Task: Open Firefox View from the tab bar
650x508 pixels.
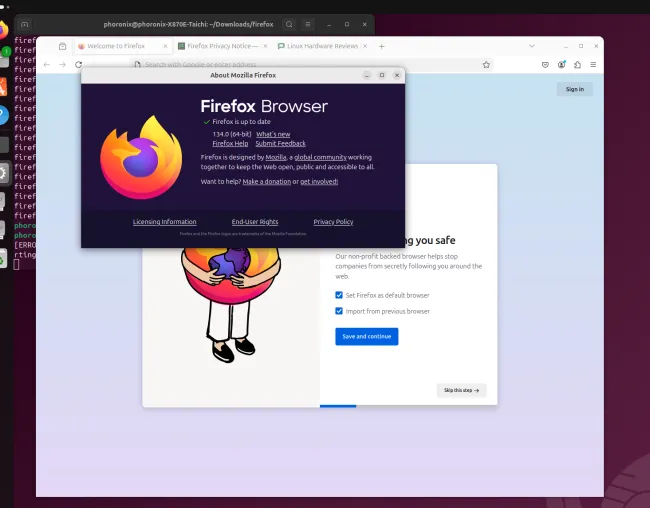Action: [62, 46]
